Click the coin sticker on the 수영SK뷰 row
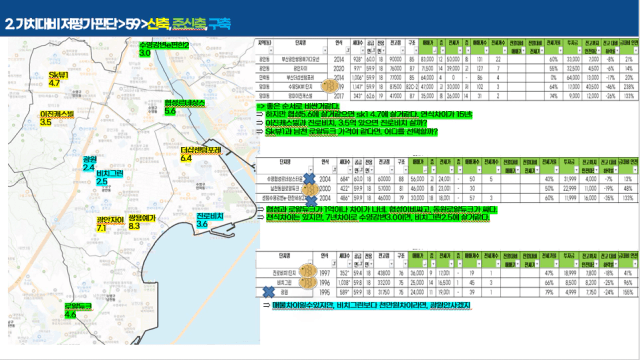The image size is (640, 360). 330,86
